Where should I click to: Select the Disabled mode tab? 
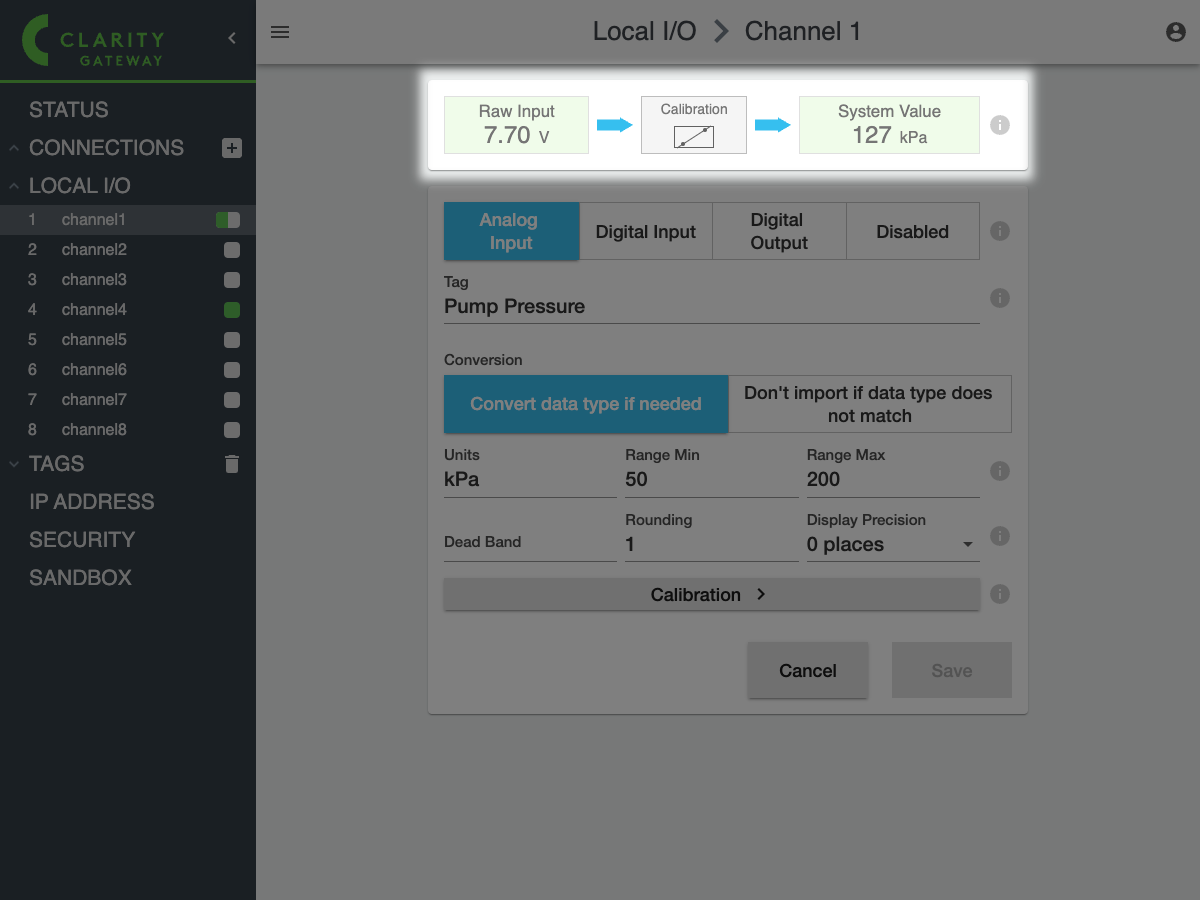coord(912,232)
